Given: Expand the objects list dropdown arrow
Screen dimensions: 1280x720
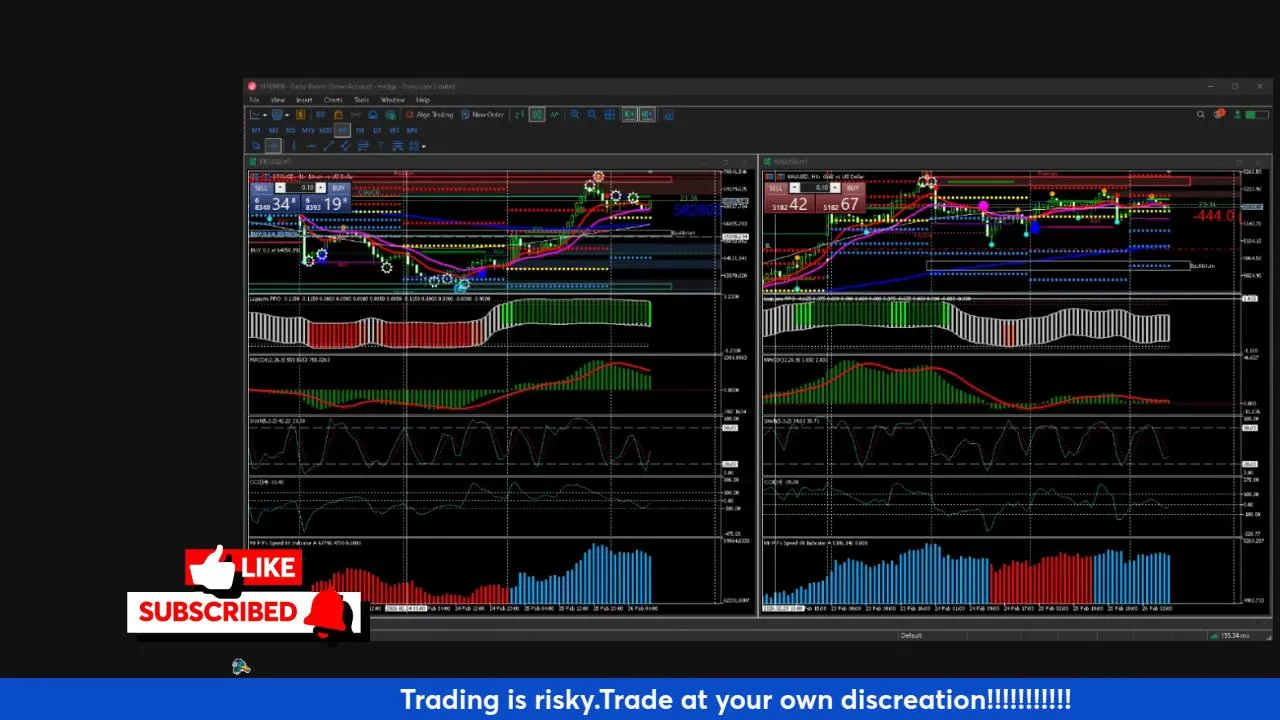Looking at the screenshot, I should (424, 146).
